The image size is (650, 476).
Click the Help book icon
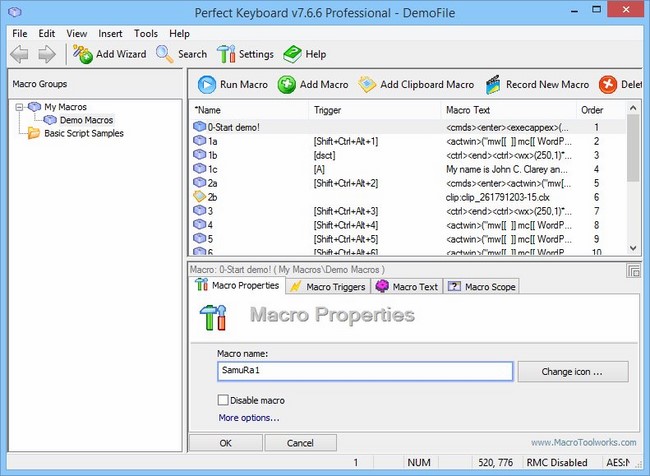pyautogui.click(x=292, y=54)
